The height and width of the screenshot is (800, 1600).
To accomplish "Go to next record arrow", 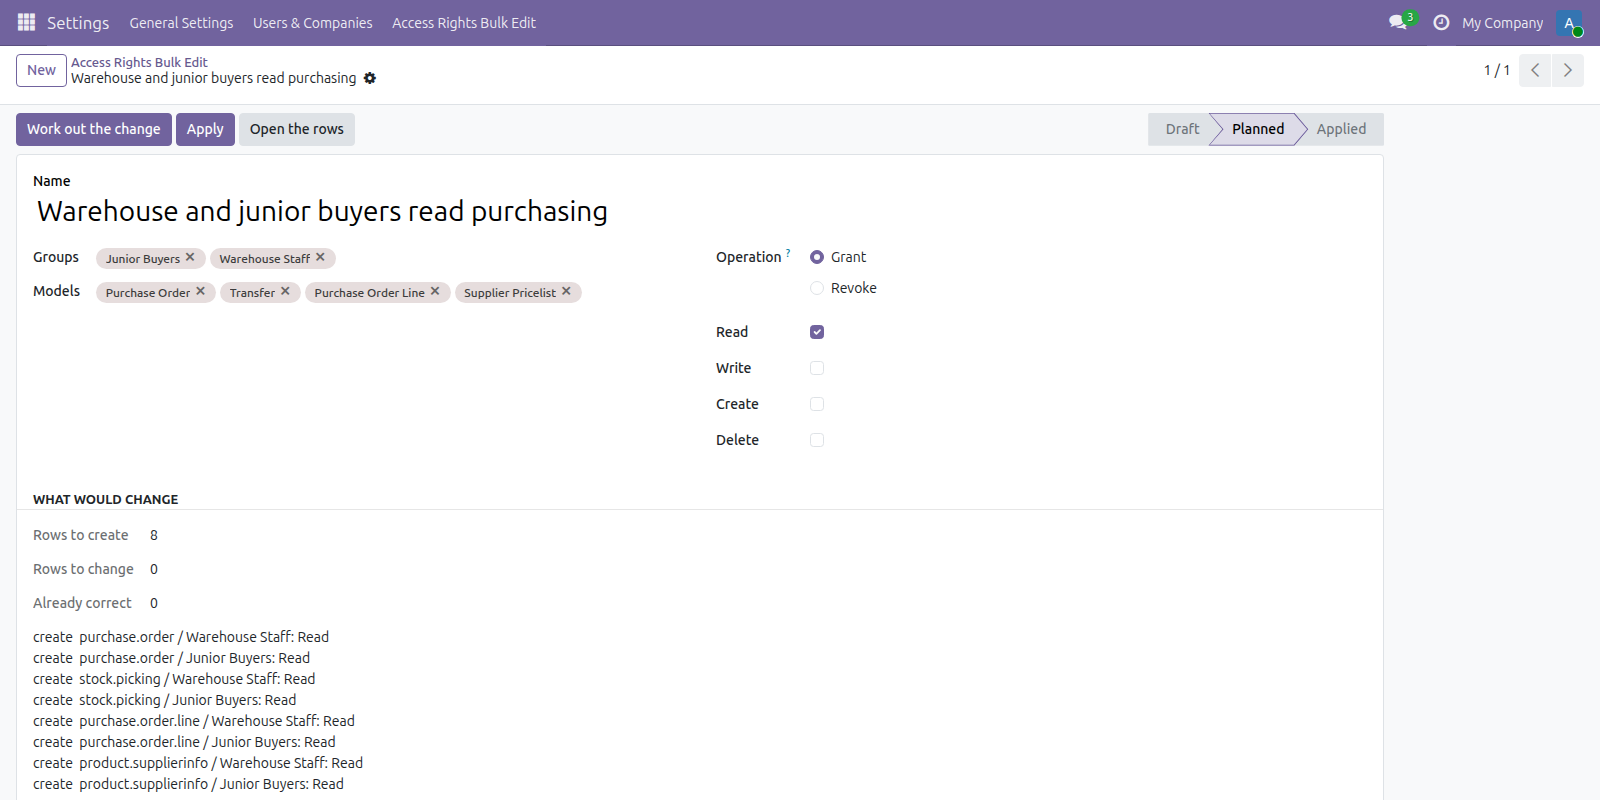I will (x=1568, y=70).
